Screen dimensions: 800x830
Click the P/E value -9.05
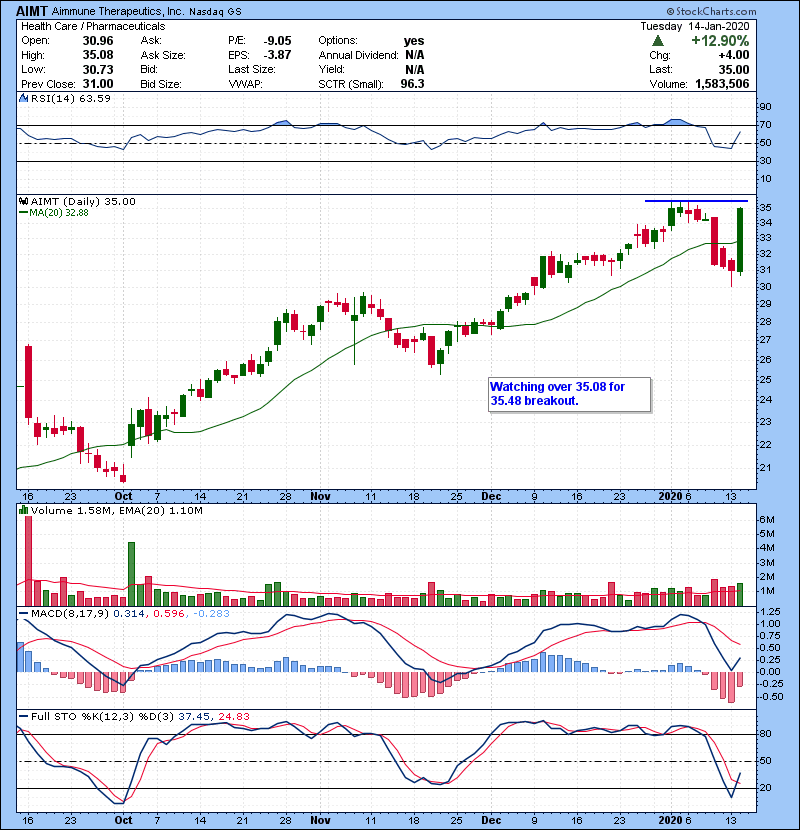tap(277, 41)
